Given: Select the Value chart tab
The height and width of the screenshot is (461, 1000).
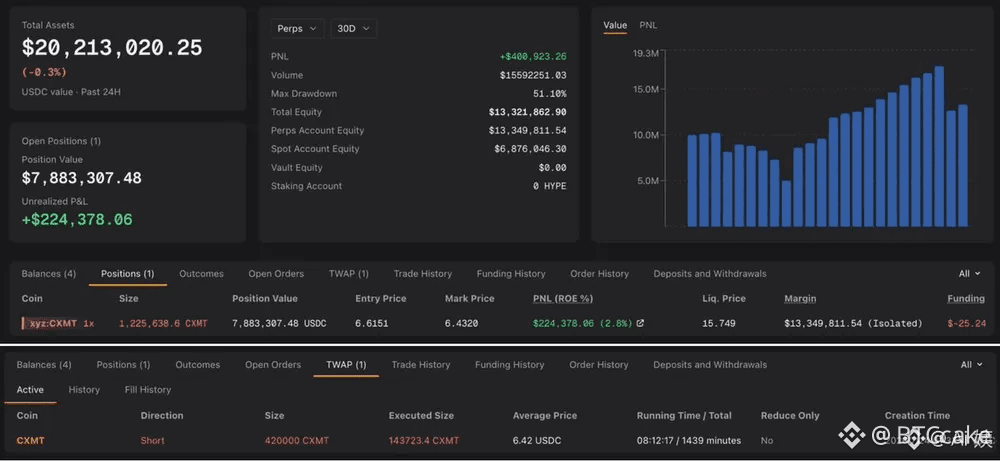Looking at the screenshot, I should (x=615, y=26).
